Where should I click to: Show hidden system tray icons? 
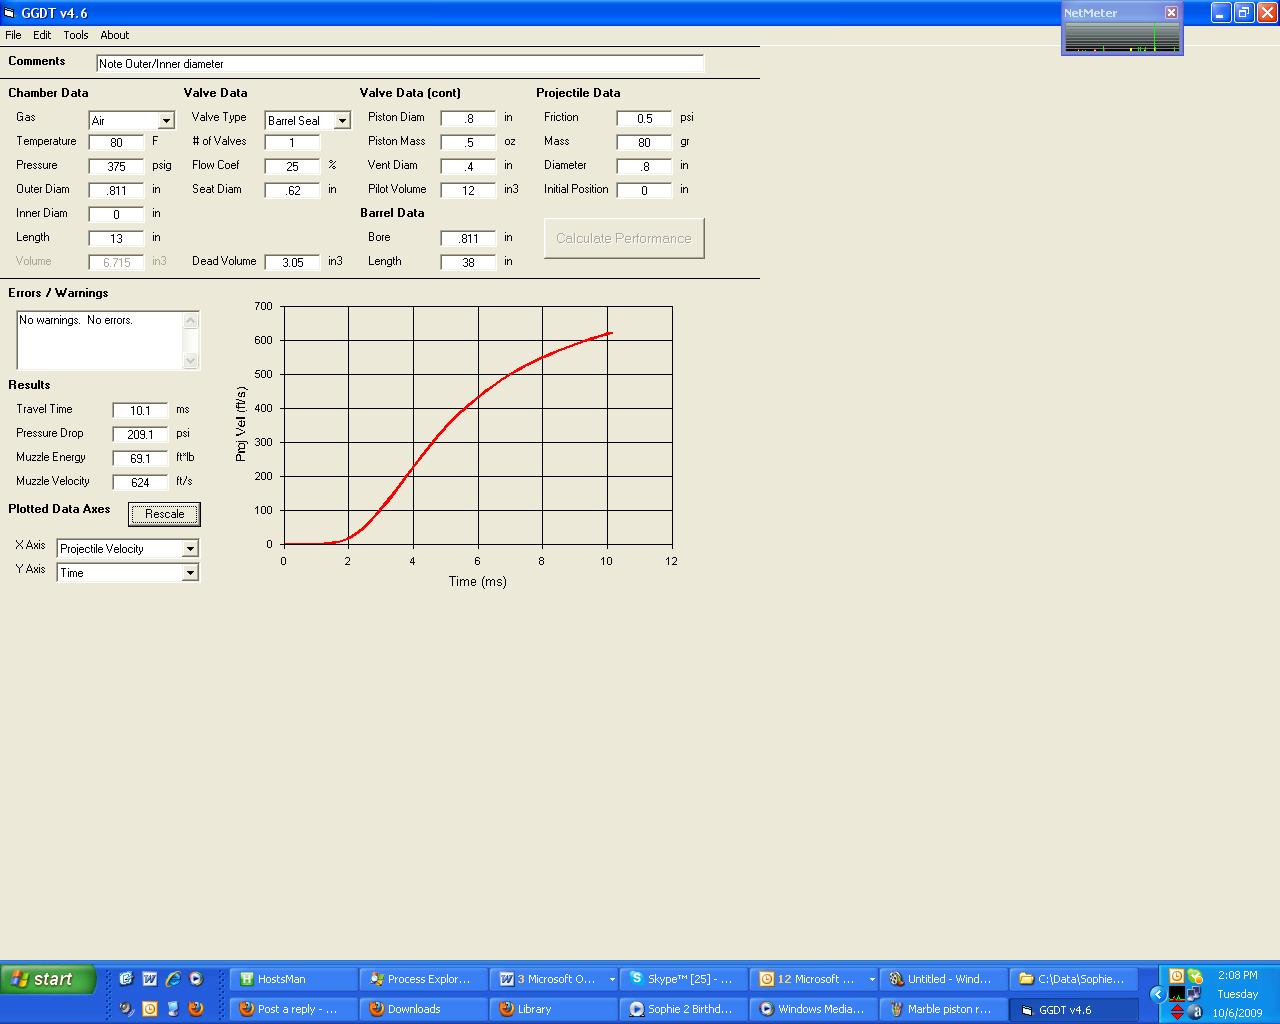(1157, 994)
